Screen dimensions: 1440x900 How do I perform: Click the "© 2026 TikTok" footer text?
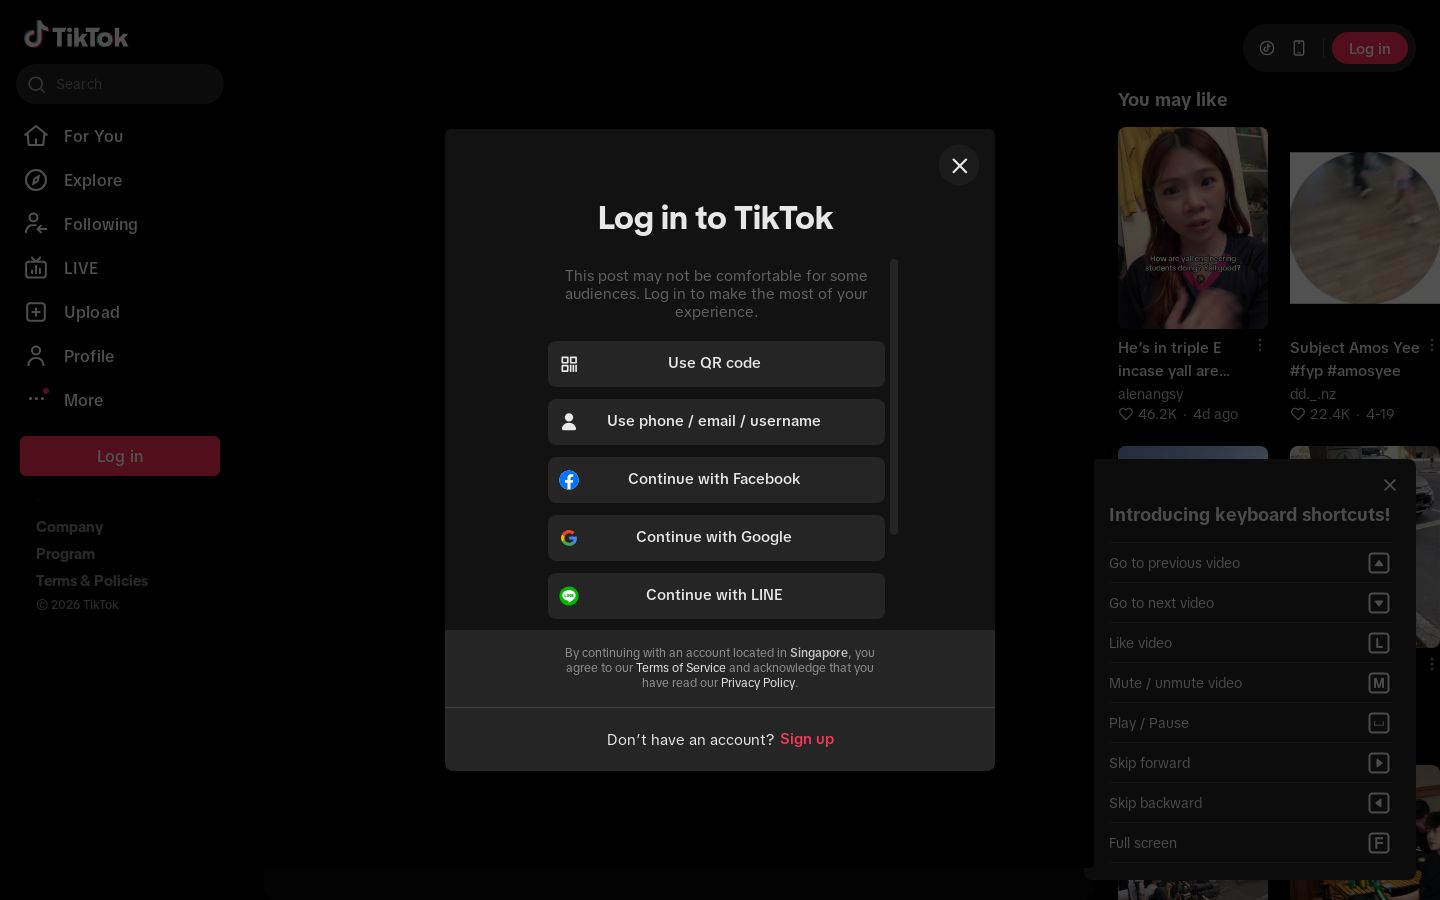pos(77,605)
